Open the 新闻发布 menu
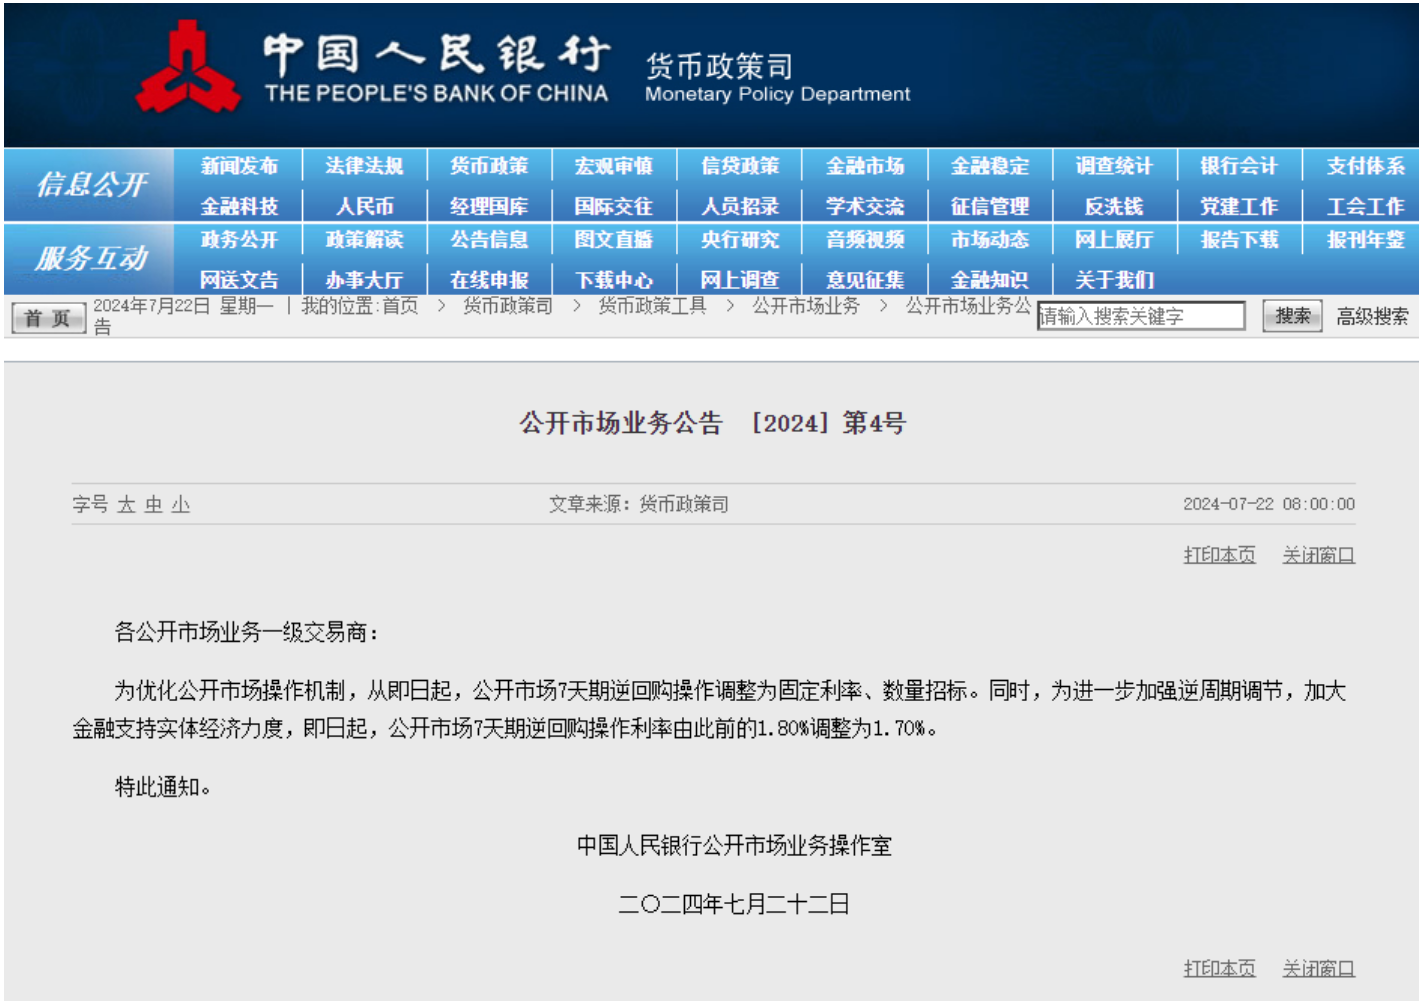Screen dimensions: 1420x1001 tap(239, 166)
